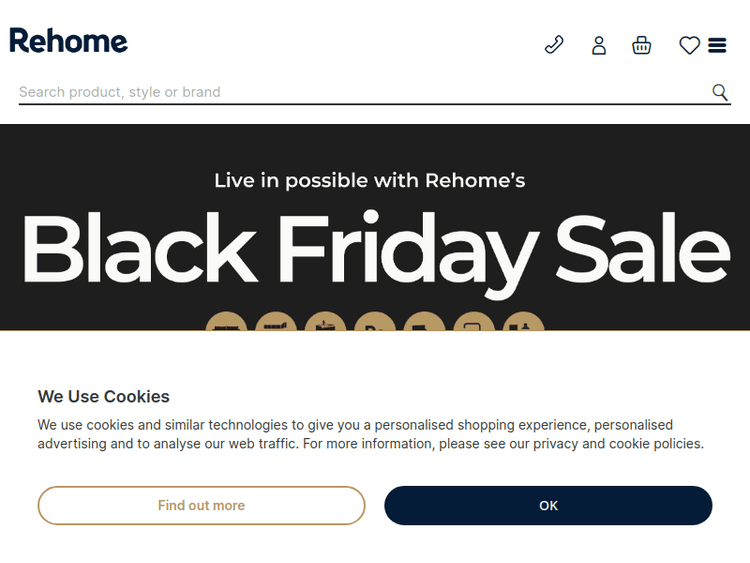Click the magnifying glass search icon
The height and width of the screenshot is (563, 750).
pos(720,92)
